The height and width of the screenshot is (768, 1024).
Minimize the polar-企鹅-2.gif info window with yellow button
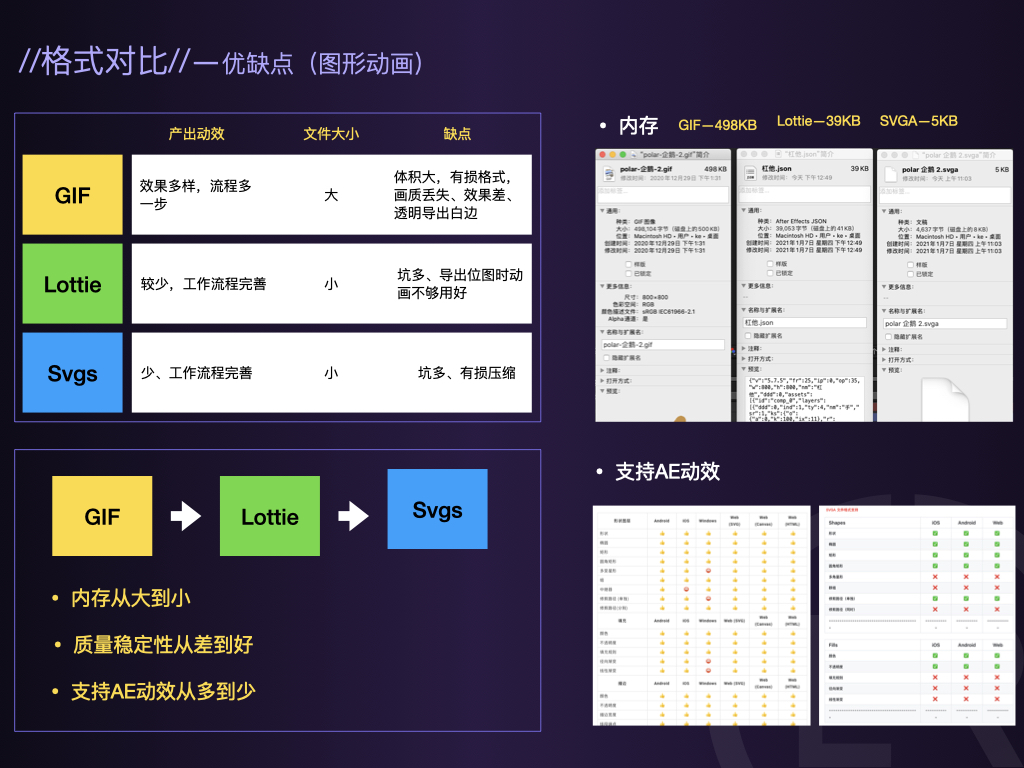(613, 155)
